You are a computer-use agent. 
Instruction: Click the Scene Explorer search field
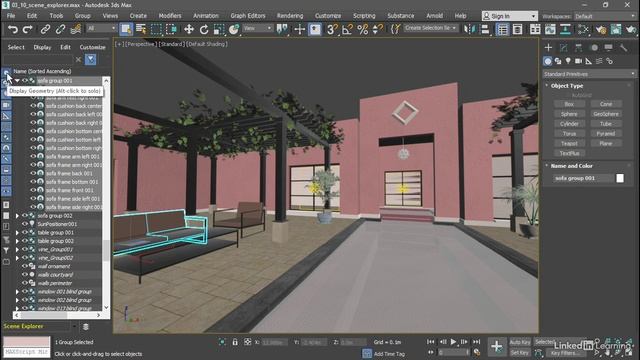tap(38, 60)
